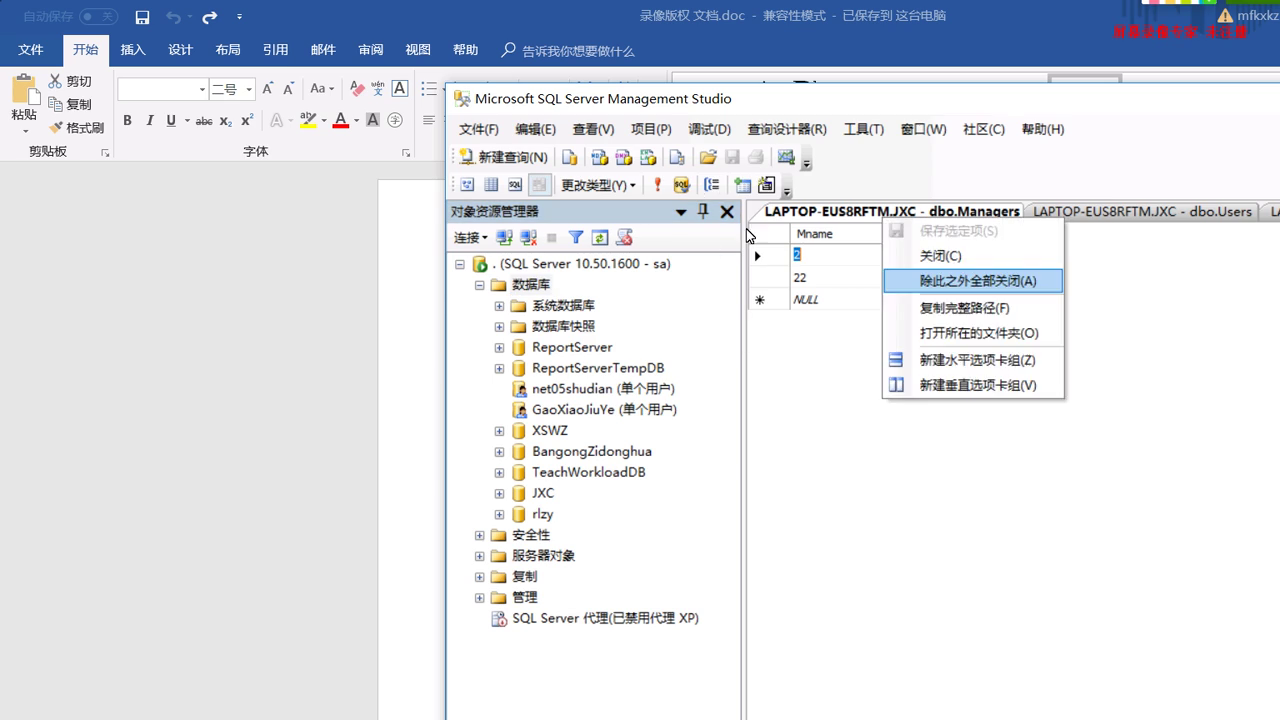The height and width of the screenshot is (720, 1280).
Task: Toggle the 自动保存 switch in Word
Action: coord(98,17)
